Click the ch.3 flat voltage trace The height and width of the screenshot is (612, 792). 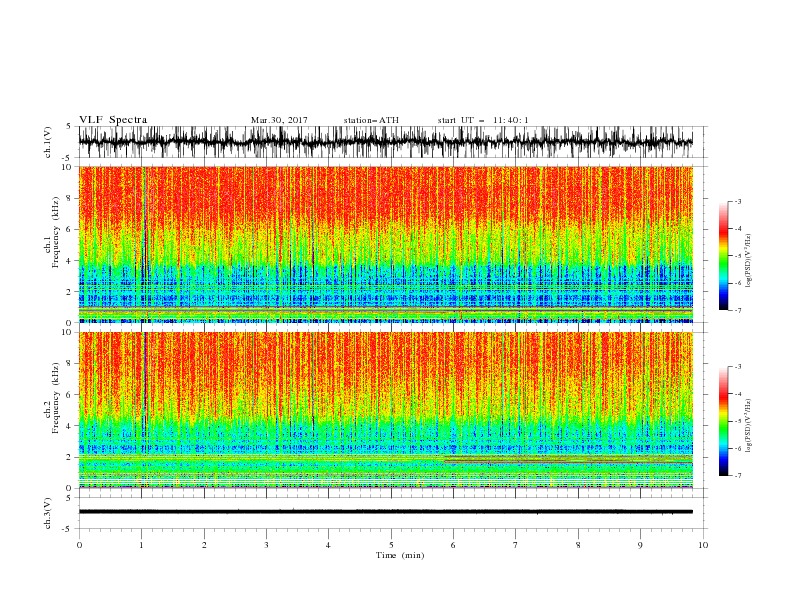385,512
